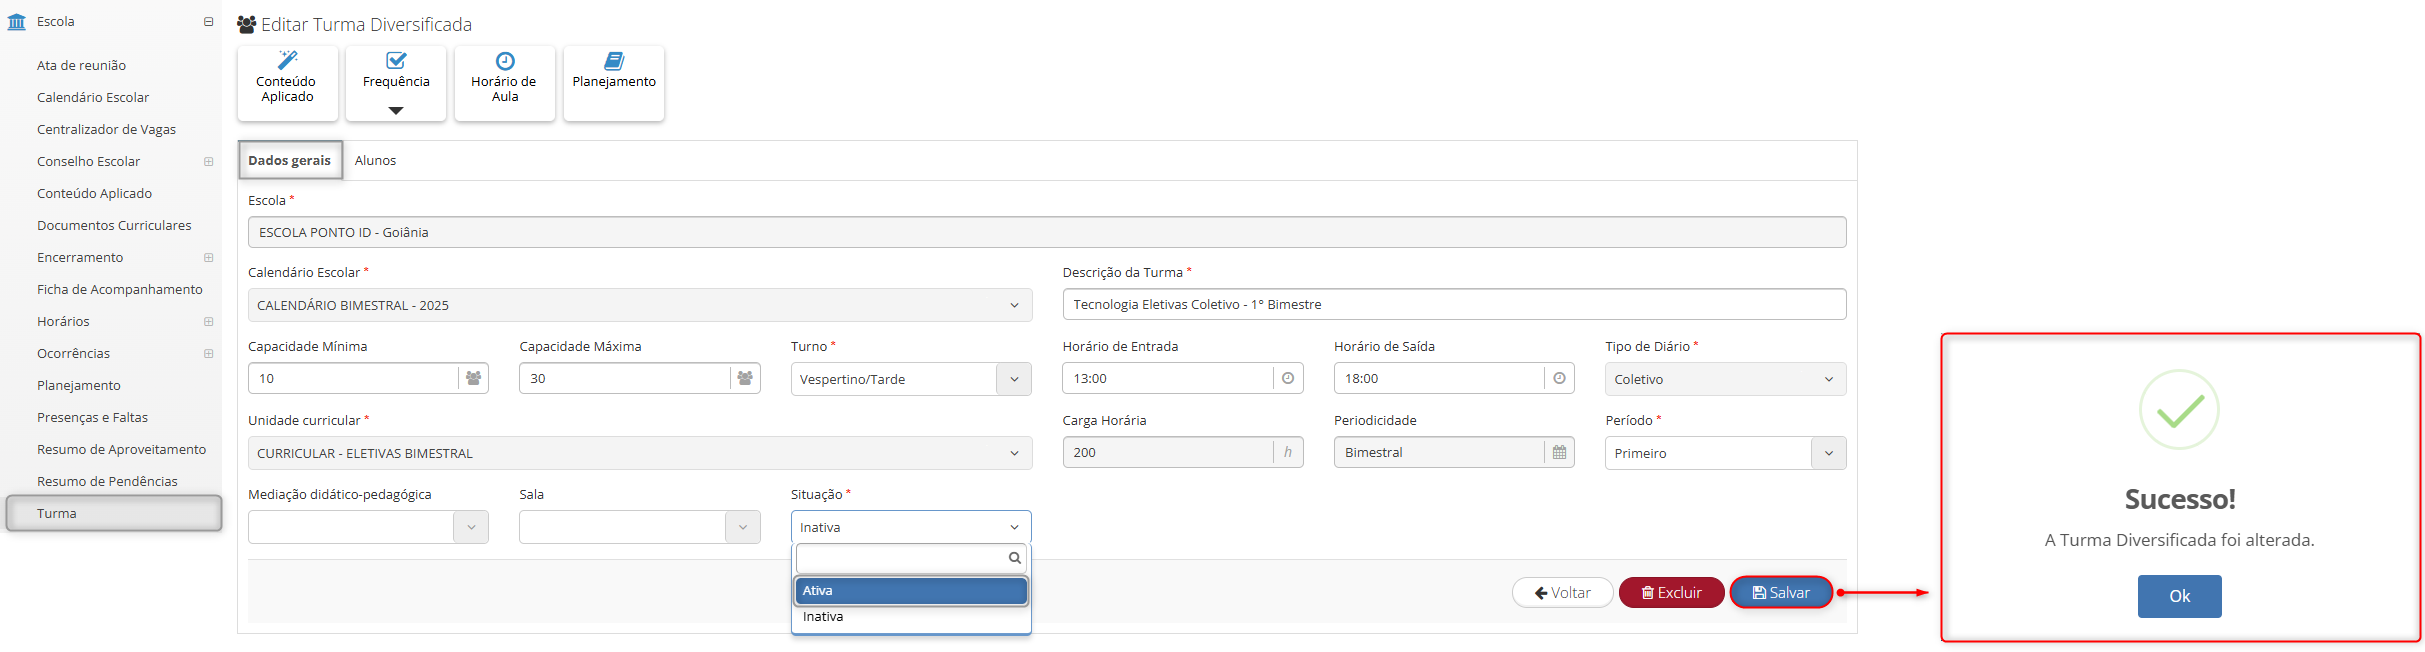Click the Frequência checkmark icon
The image size is (2425, 652).
tap(396, 60)
